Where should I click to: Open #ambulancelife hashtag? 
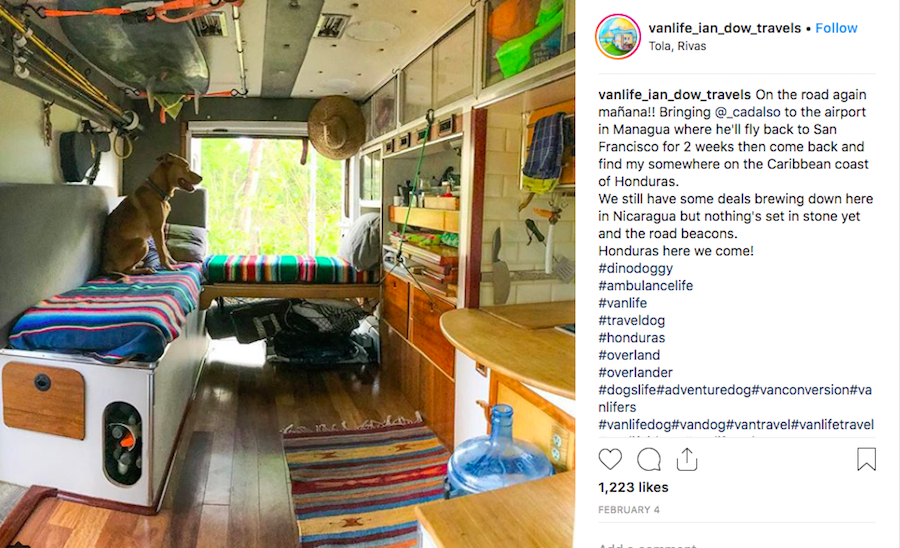click(645, 285)
